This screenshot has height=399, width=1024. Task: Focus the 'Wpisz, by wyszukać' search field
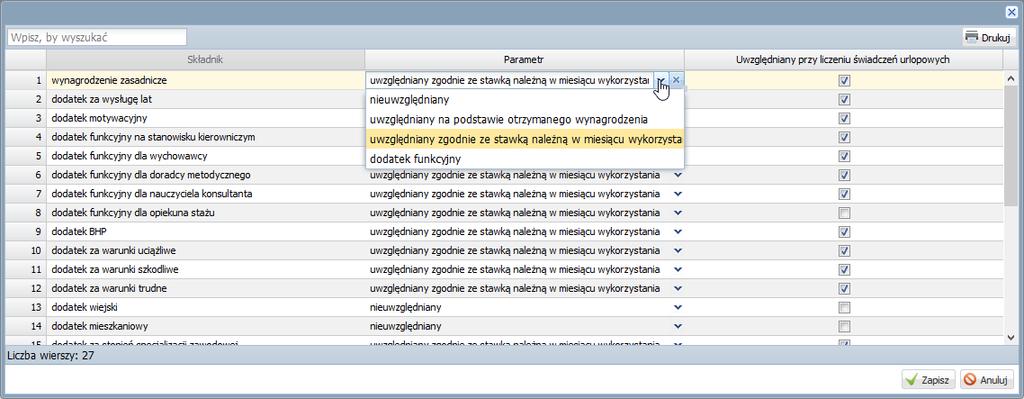pos(97,37)
